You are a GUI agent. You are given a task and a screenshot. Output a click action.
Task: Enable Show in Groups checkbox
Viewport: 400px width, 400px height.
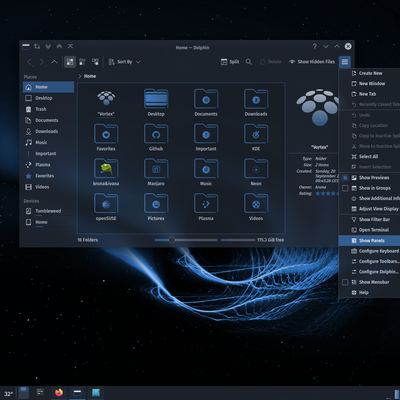[x=345, y=188]
